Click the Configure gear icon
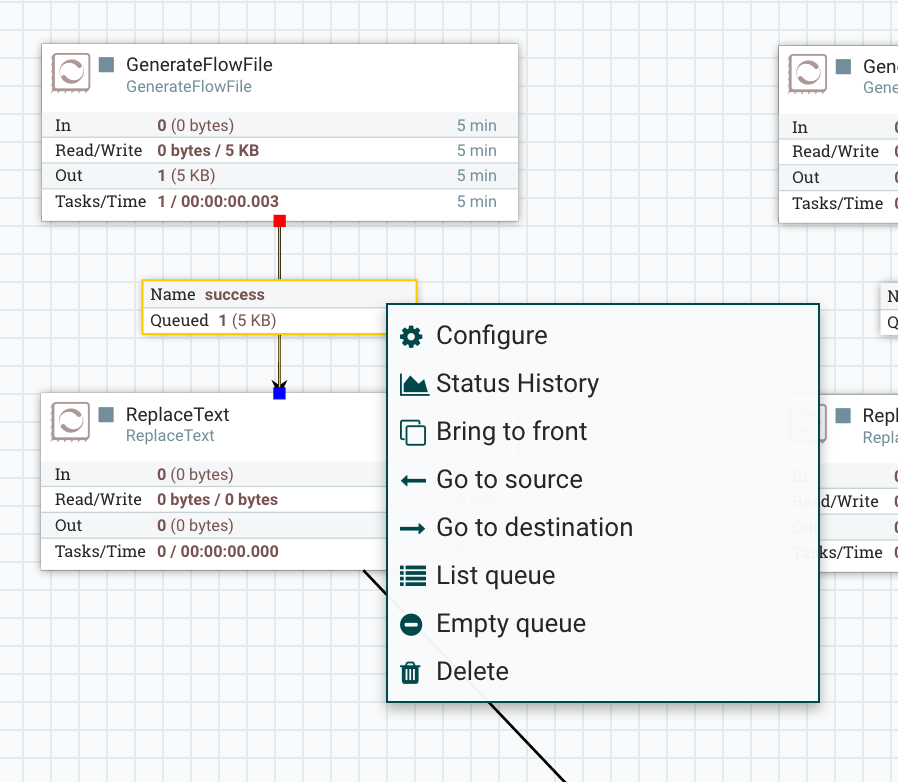This screenshot has height=782, width=898. 411,336
